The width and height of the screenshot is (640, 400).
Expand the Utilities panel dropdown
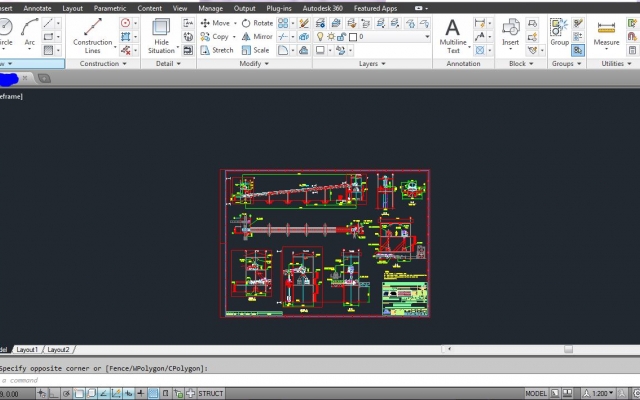pyautogui.click(x=616, y=64)
